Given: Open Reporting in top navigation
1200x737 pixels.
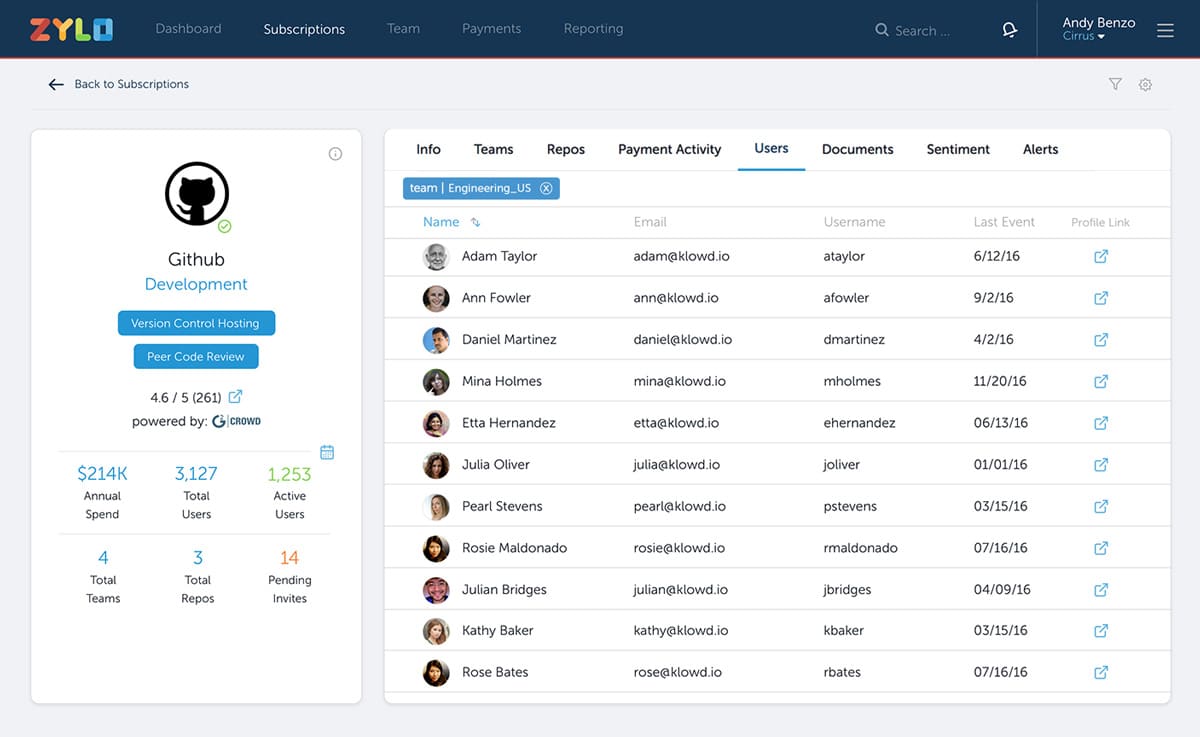Looking at the screenshot, I should click(x=593, y=29).
